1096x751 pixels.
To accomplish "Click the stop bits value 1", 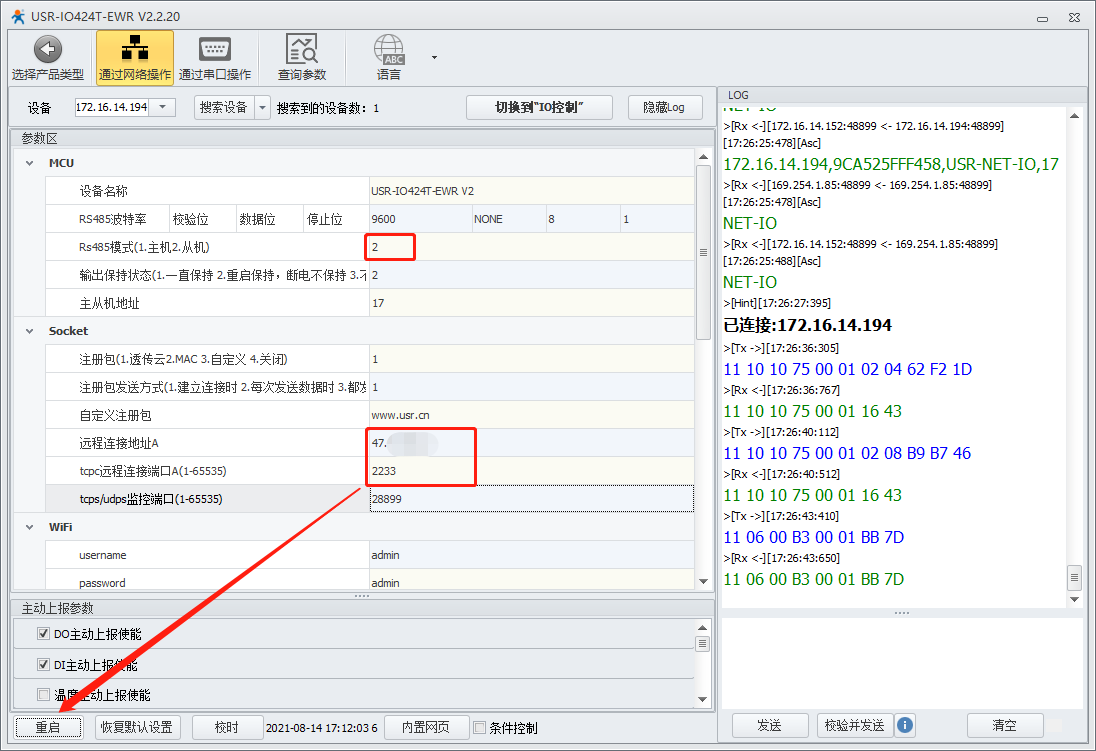I will [x=657, y=219].
